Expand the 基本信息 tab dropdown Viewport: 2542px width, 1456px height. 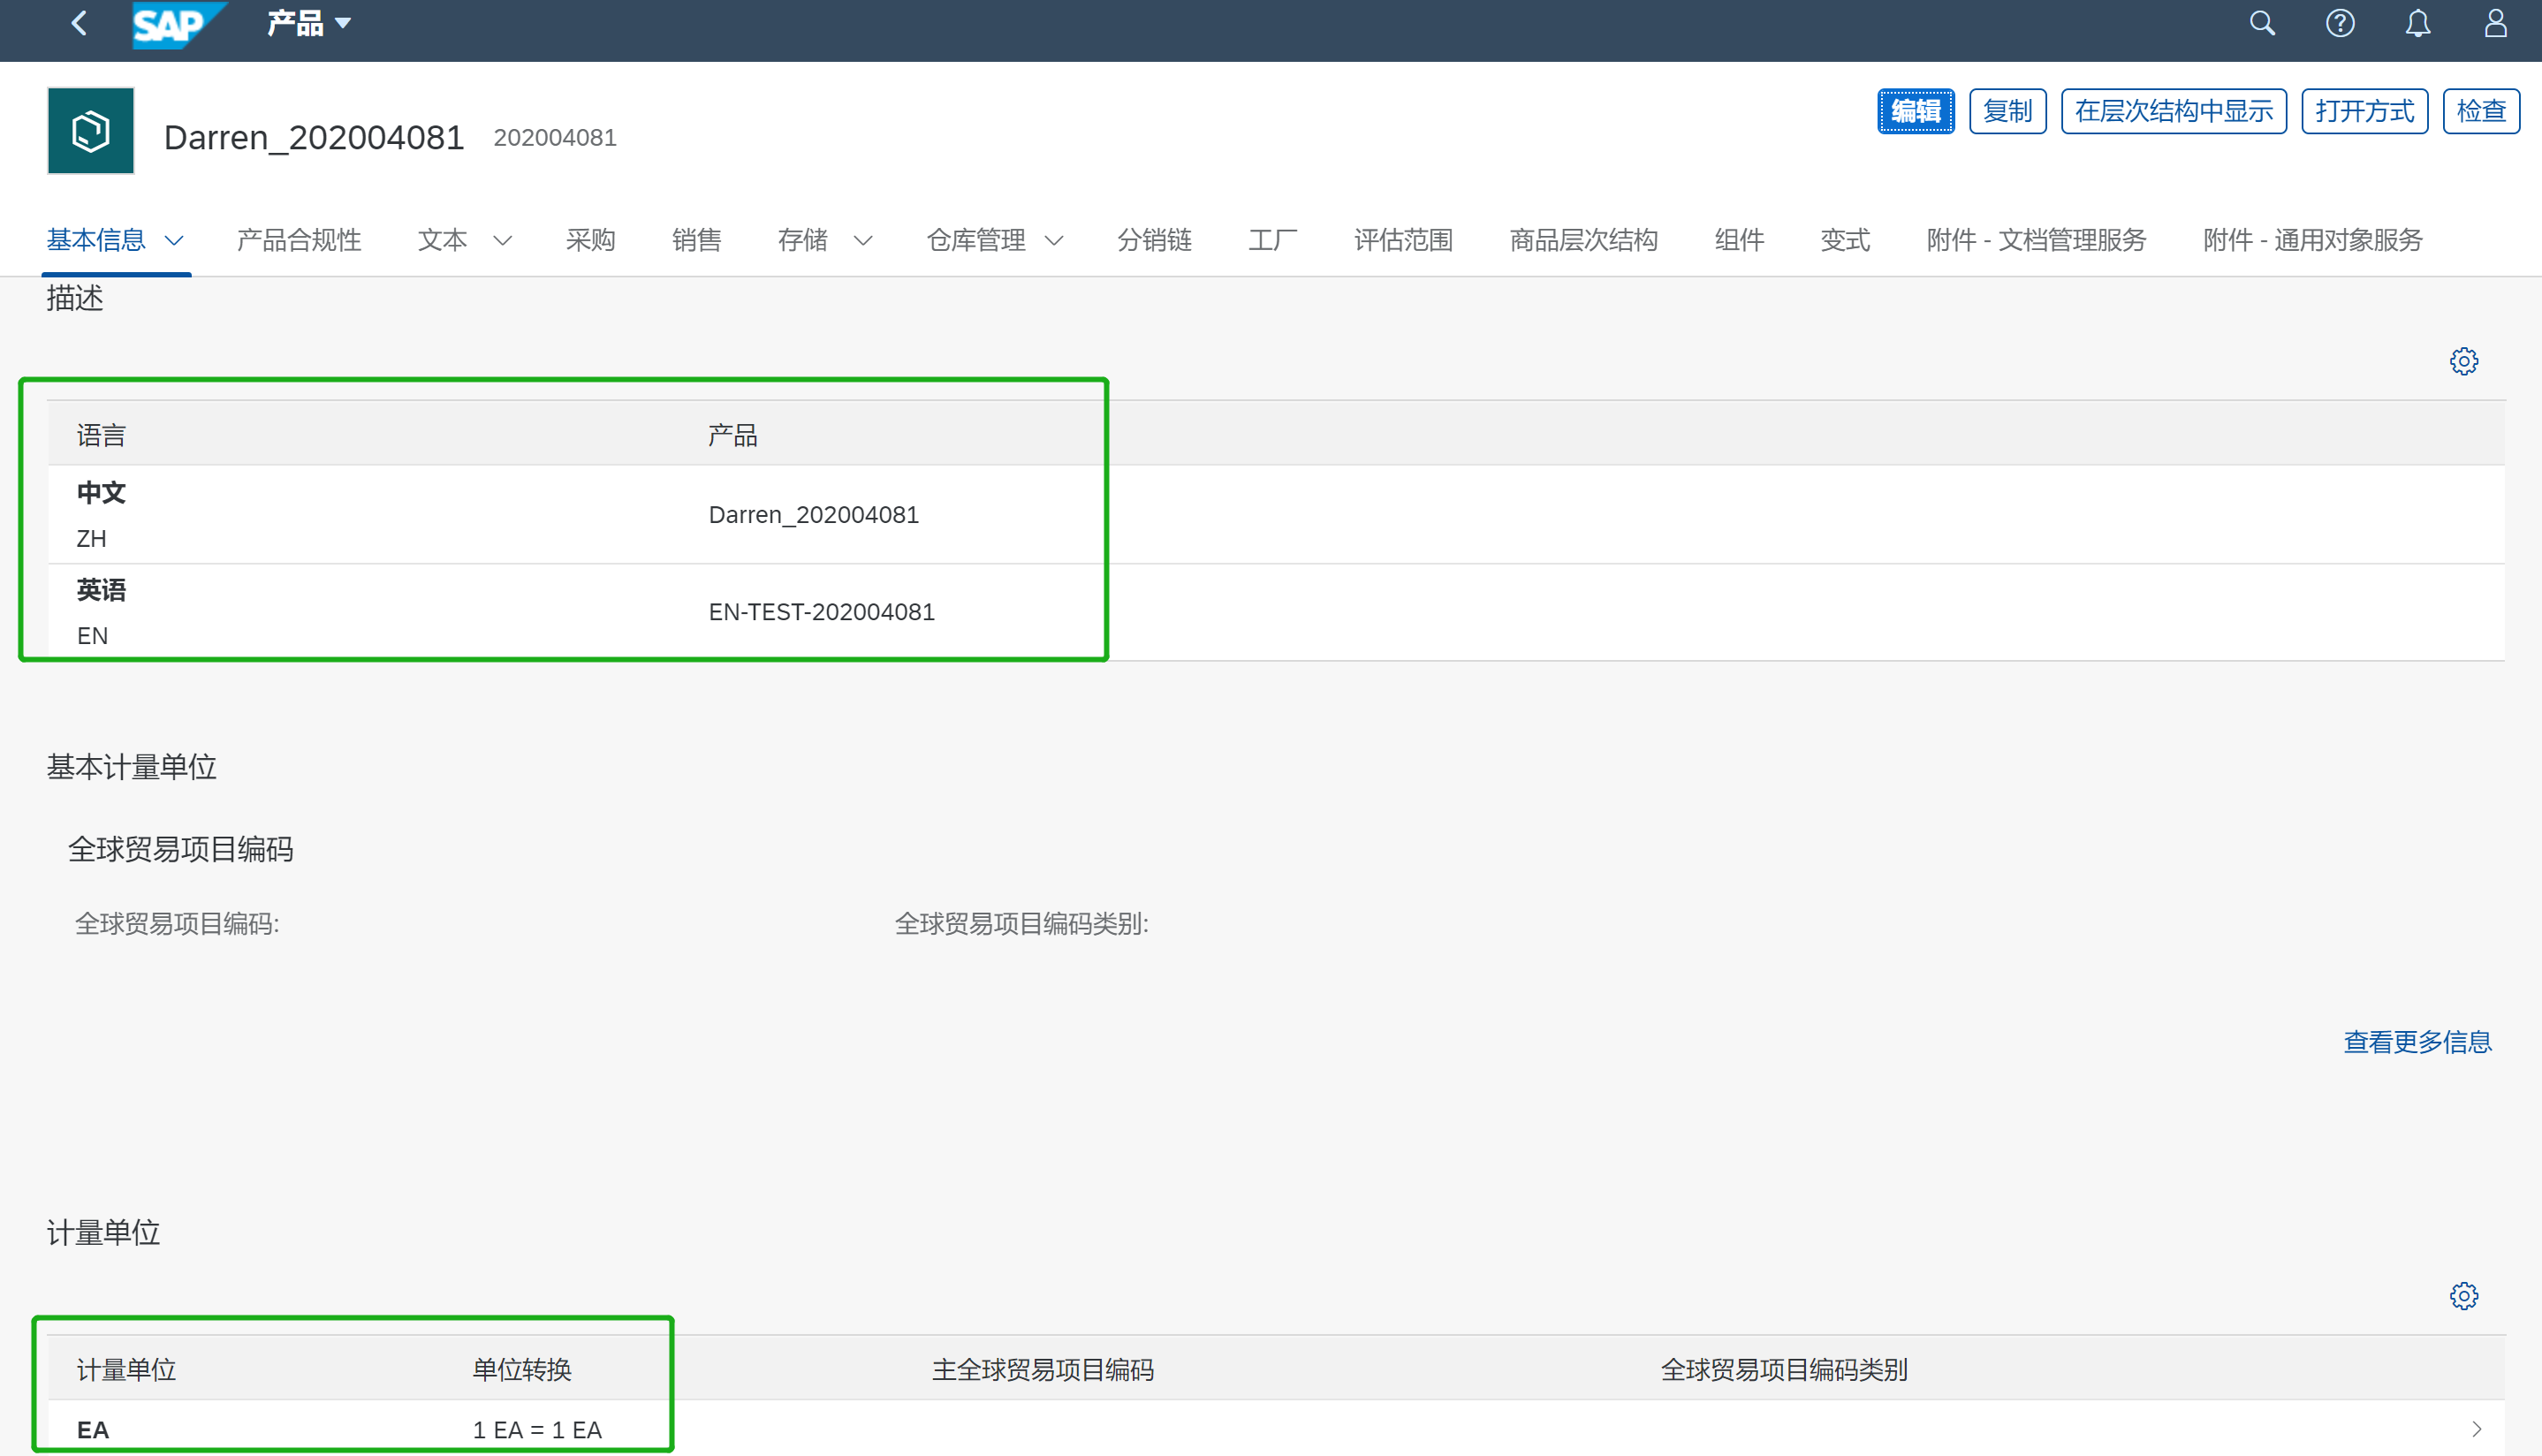click(x=172, y=240)
